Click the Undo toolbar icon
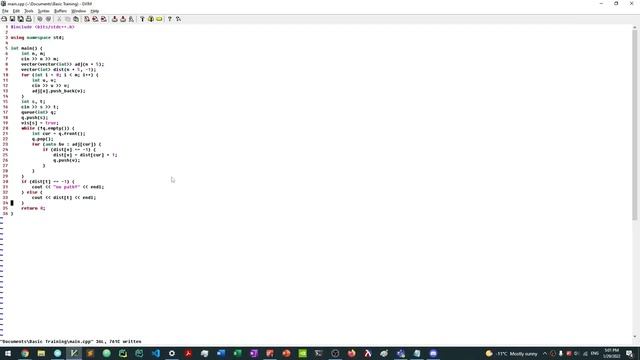Viewport: 640px width, 360px height. [x=40, y=19]
